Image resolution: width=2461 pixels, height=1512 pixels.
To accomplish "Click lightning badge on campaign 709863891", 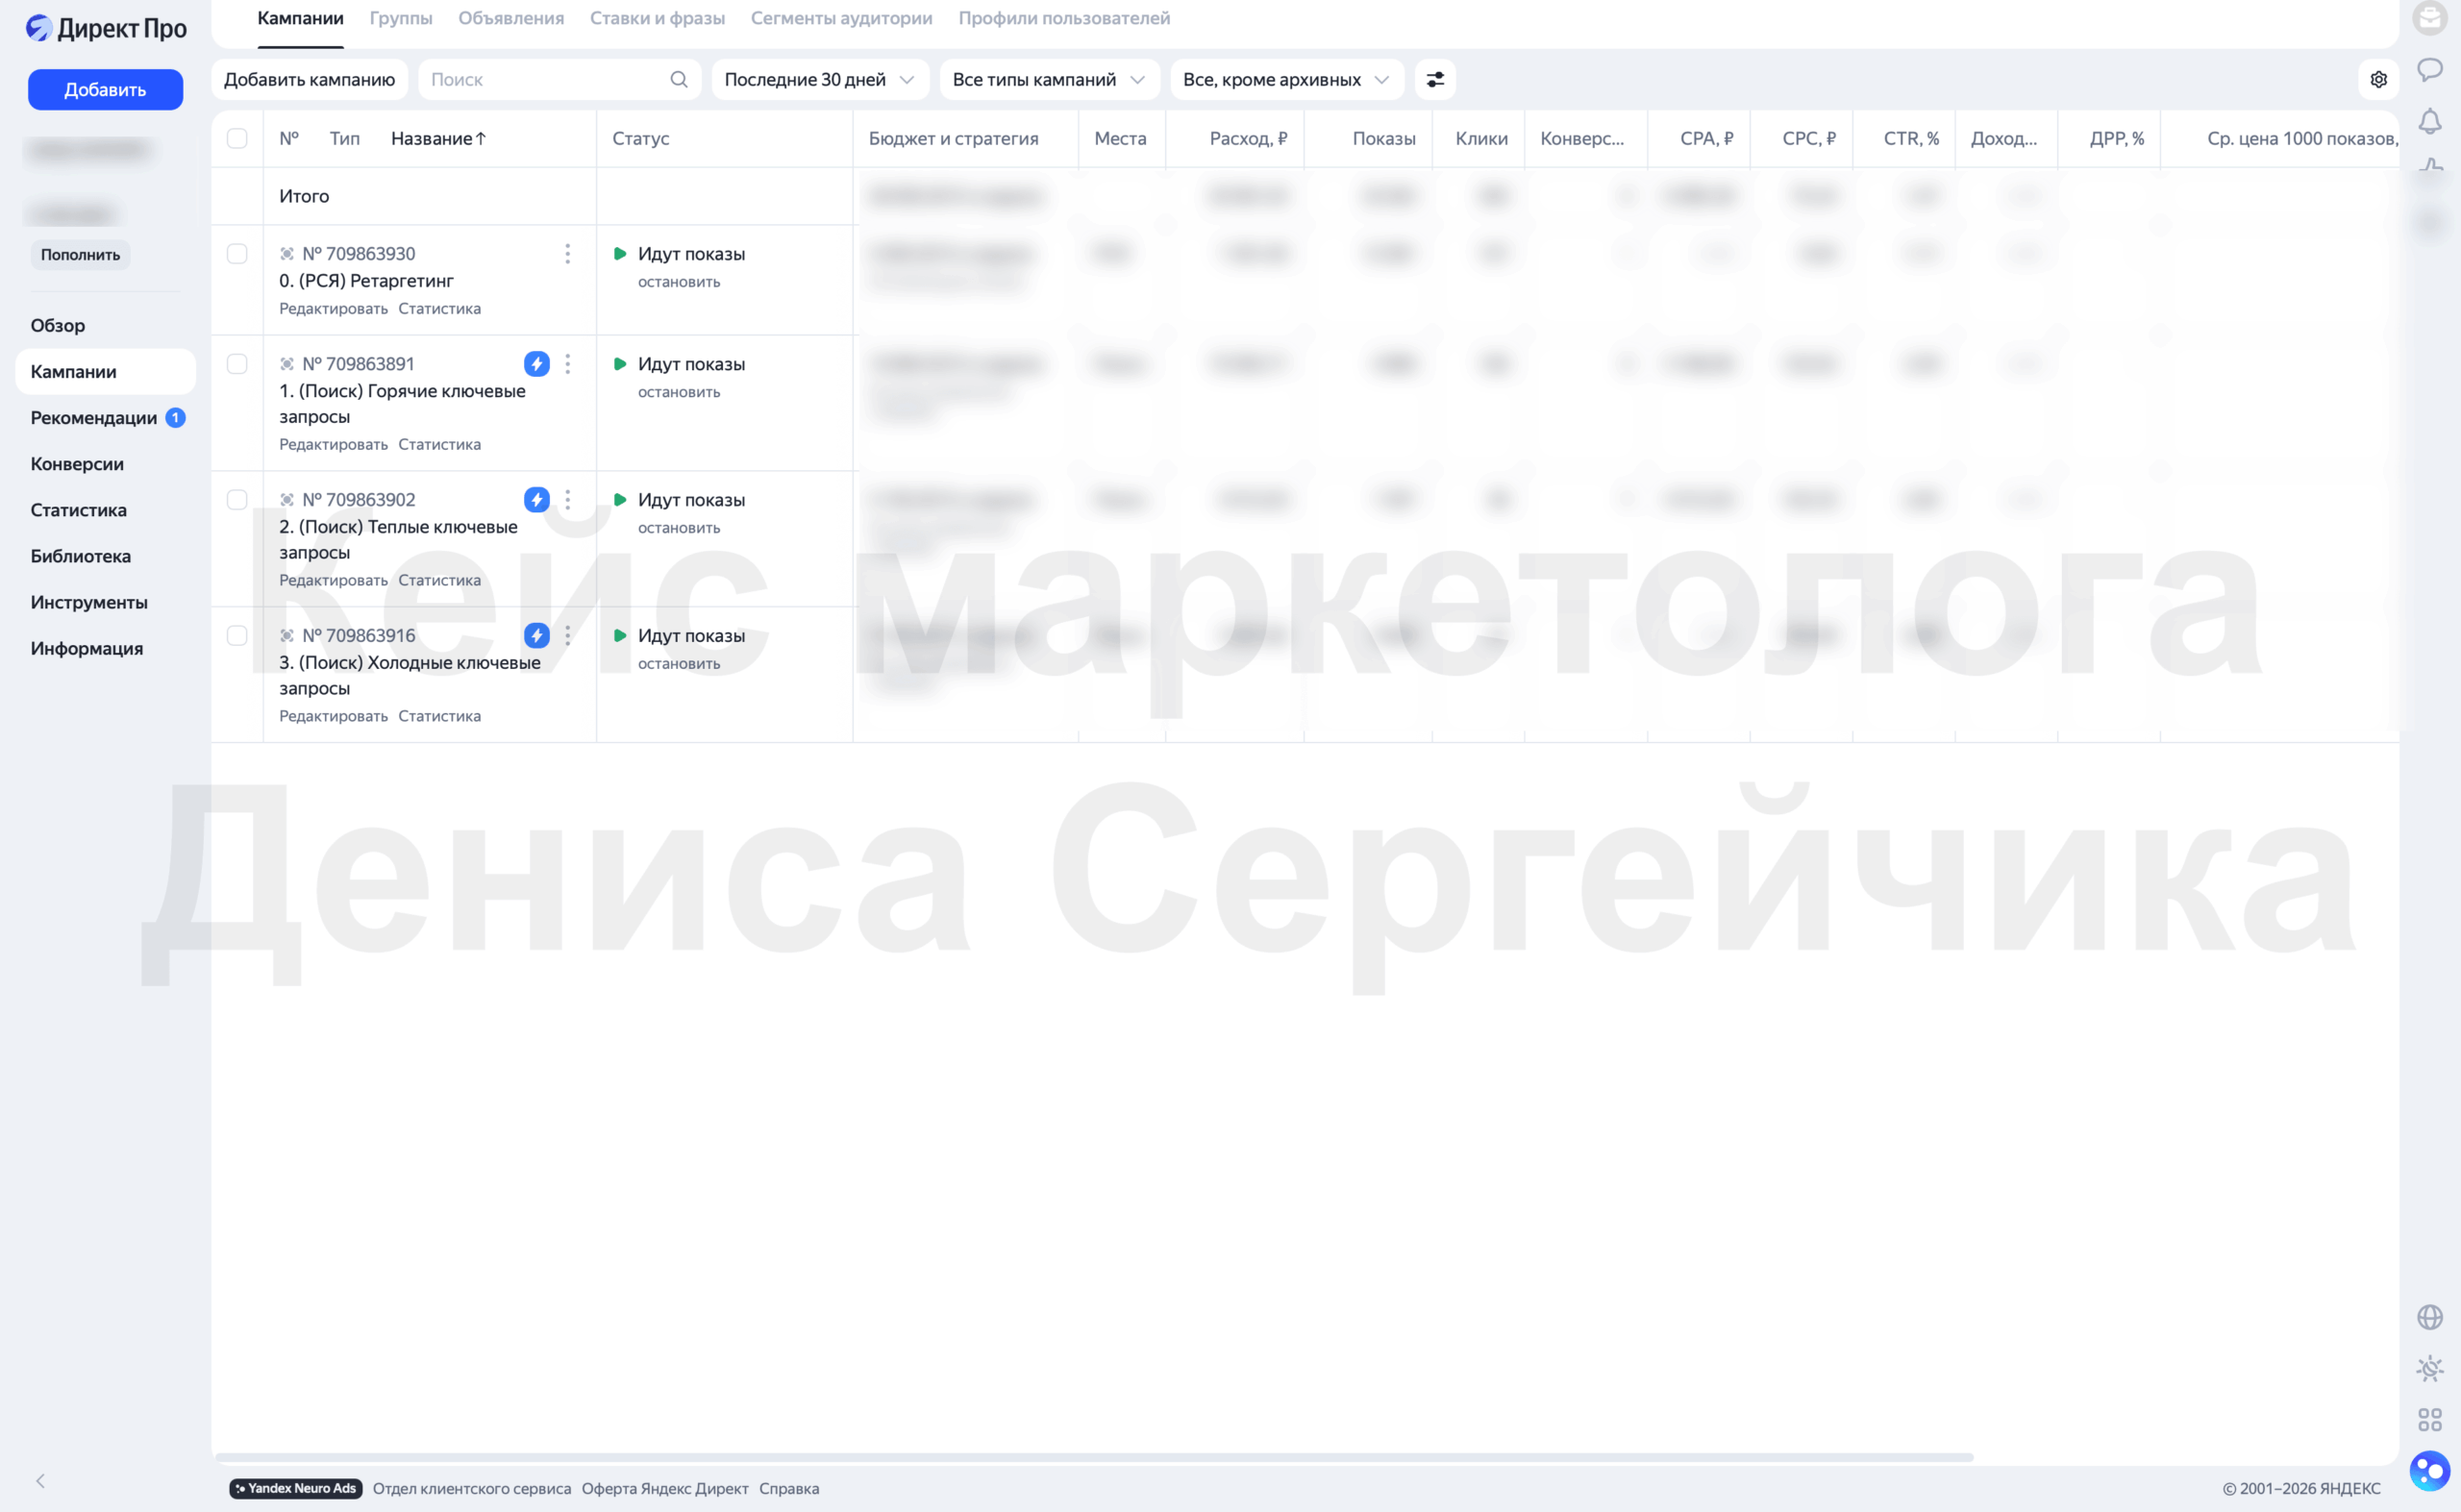I will (x=537, y=364).
